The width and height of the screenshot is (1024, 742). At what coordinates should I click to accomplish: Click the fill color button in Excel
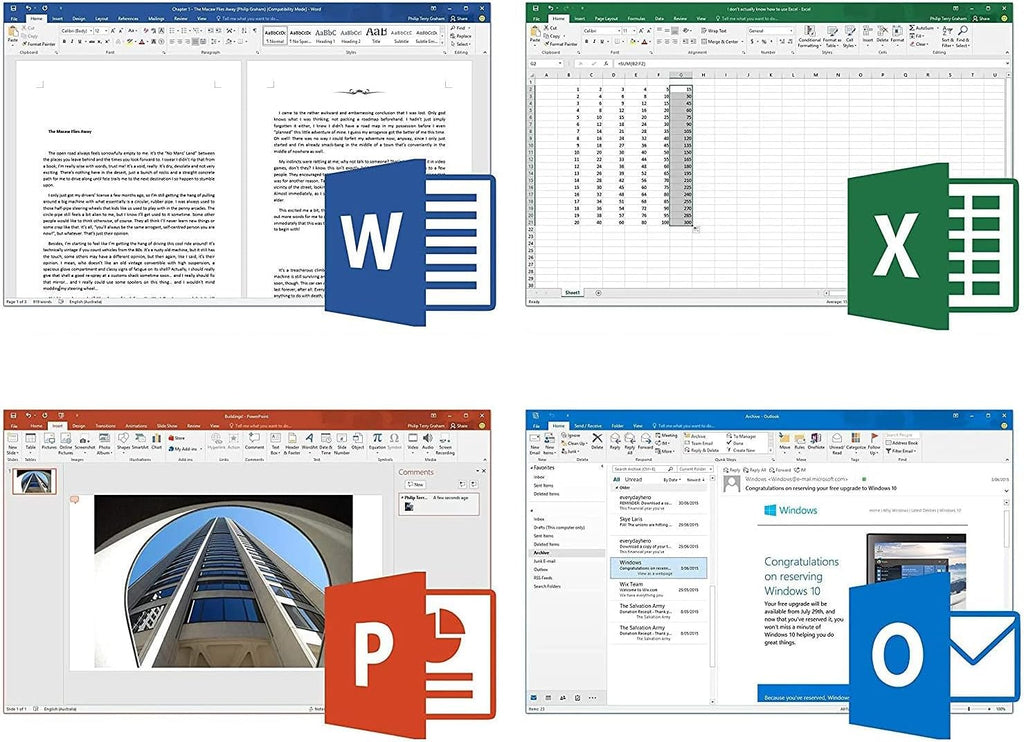click(x=633, y=41)
